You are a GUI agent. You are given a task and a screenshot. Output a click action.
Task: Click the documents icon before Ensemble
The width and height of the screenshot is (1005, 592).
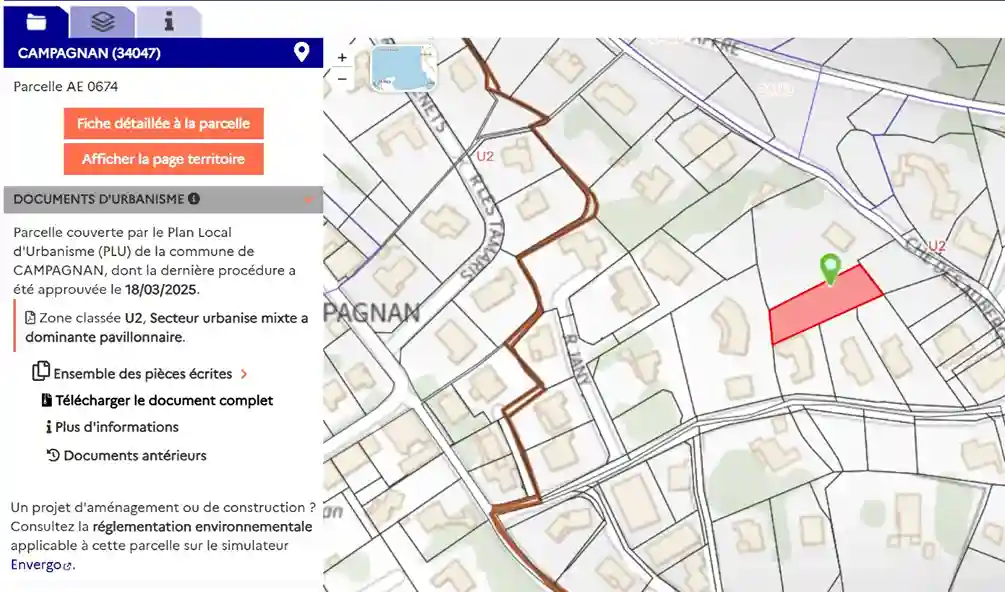[41, 371]
